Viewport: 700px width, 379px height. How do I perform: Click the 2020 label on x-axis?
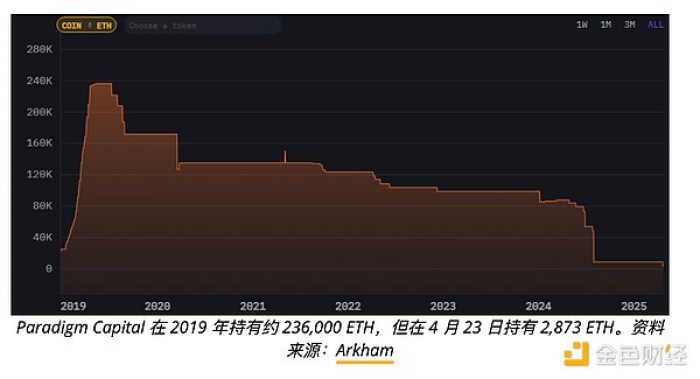click(157, 306)
